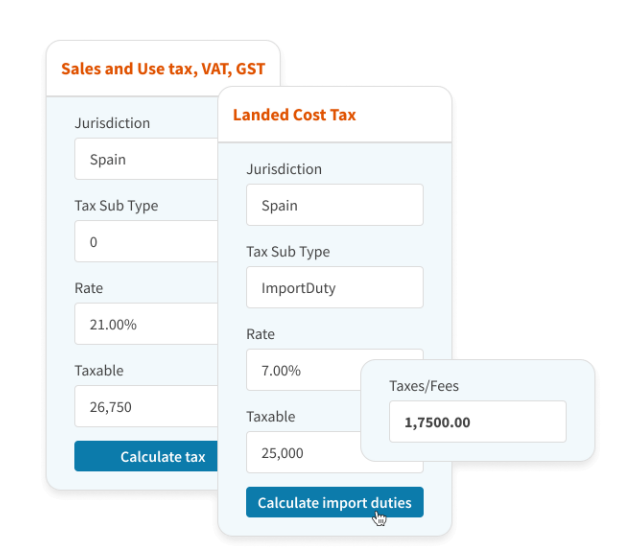Select the 25,000 Taxable field
The height and width of the screenshot is (559, 617).
click(x=302, y=452)
